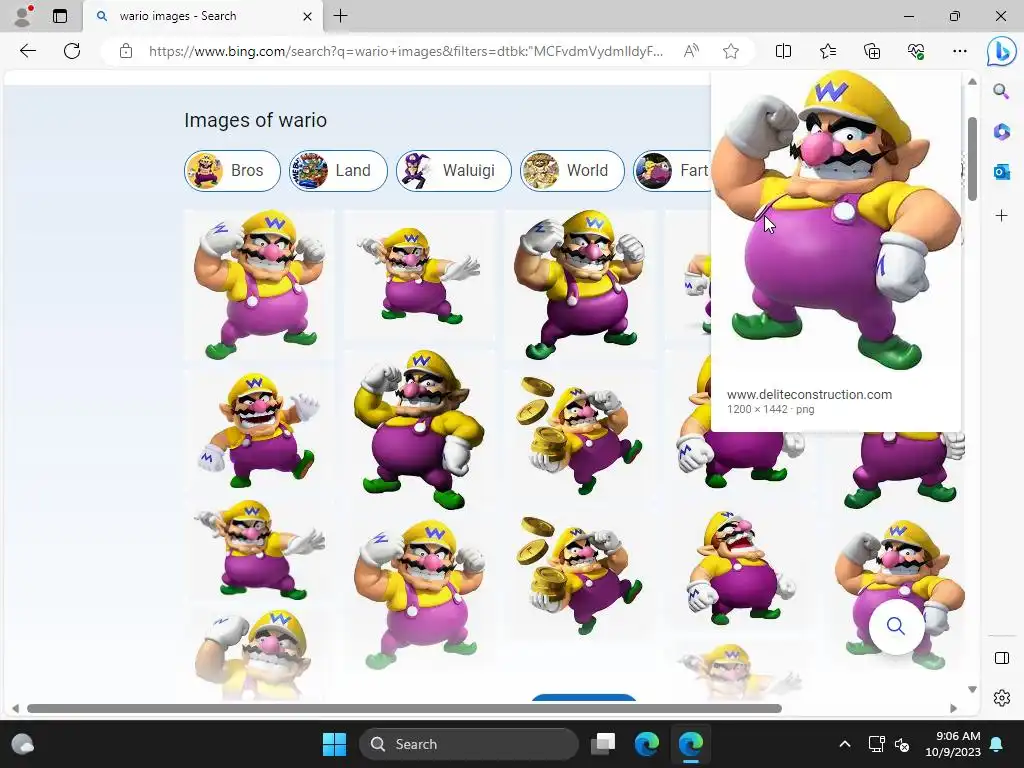The image size is (1024, 768).
Task: Filter images by Waluigi
Action: coord(453,170)
